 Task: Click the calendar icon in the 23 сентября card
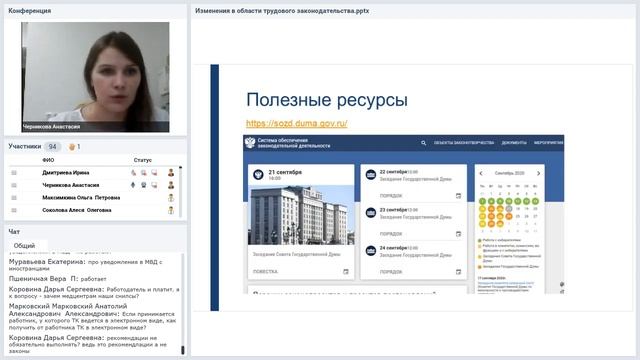pos(458,234)
